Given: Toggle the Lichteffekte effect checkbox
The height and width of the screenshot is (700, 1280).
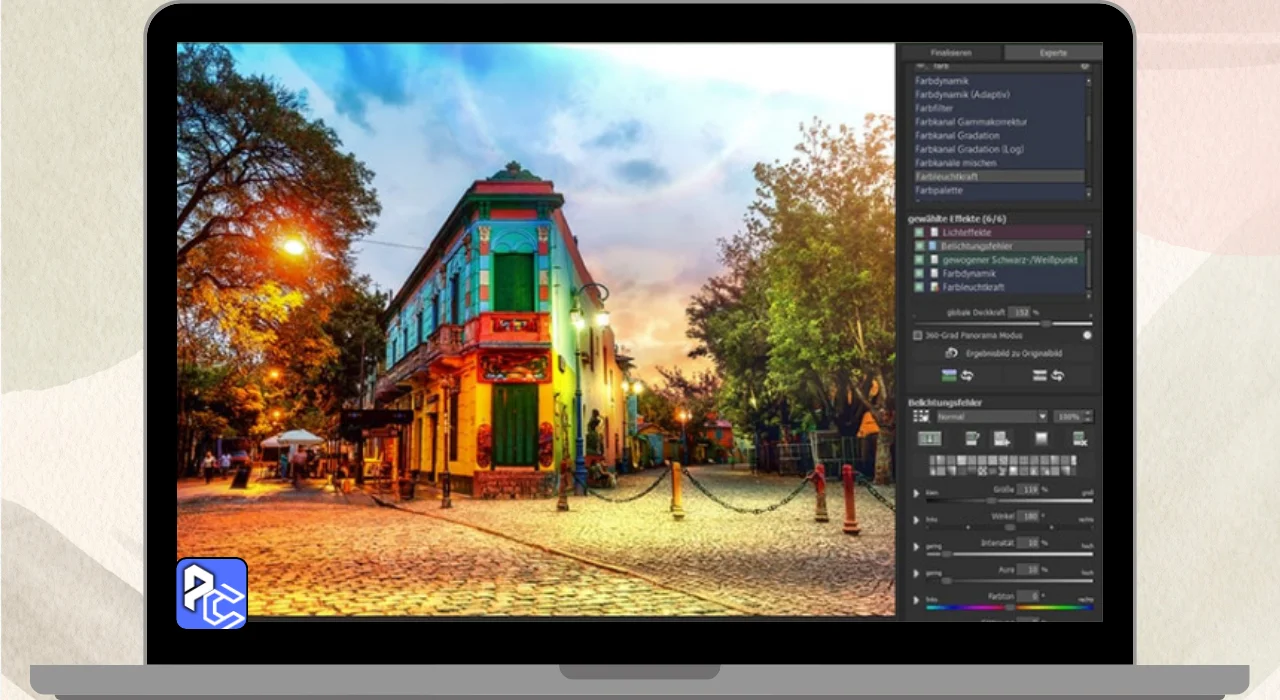Looking at the screenshot, I should (919, 232).
